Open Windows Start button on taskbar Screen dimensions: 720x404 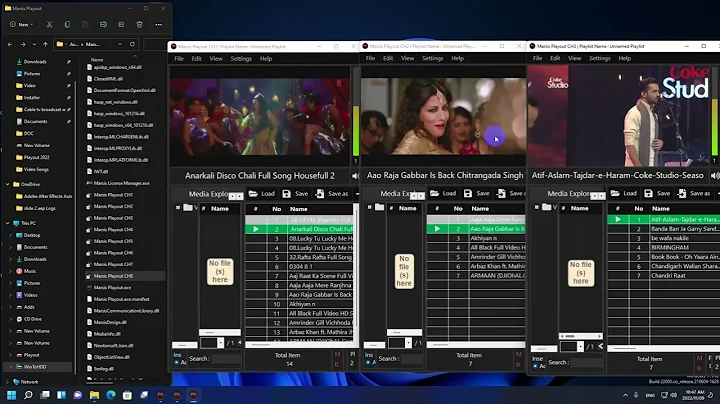pyautogui.click(x=11, y=395)
